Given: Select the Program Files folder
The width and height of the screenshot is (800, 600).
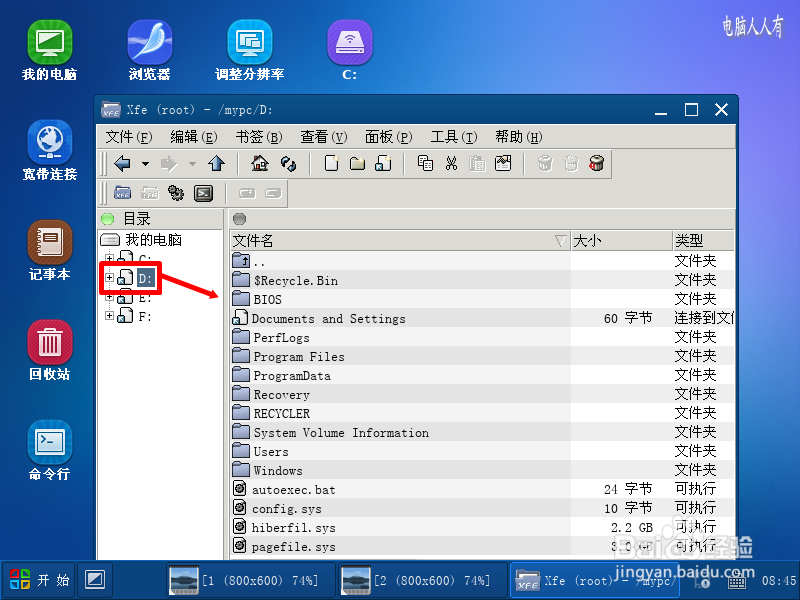Looking at the screenshot, I should (299, 357).
